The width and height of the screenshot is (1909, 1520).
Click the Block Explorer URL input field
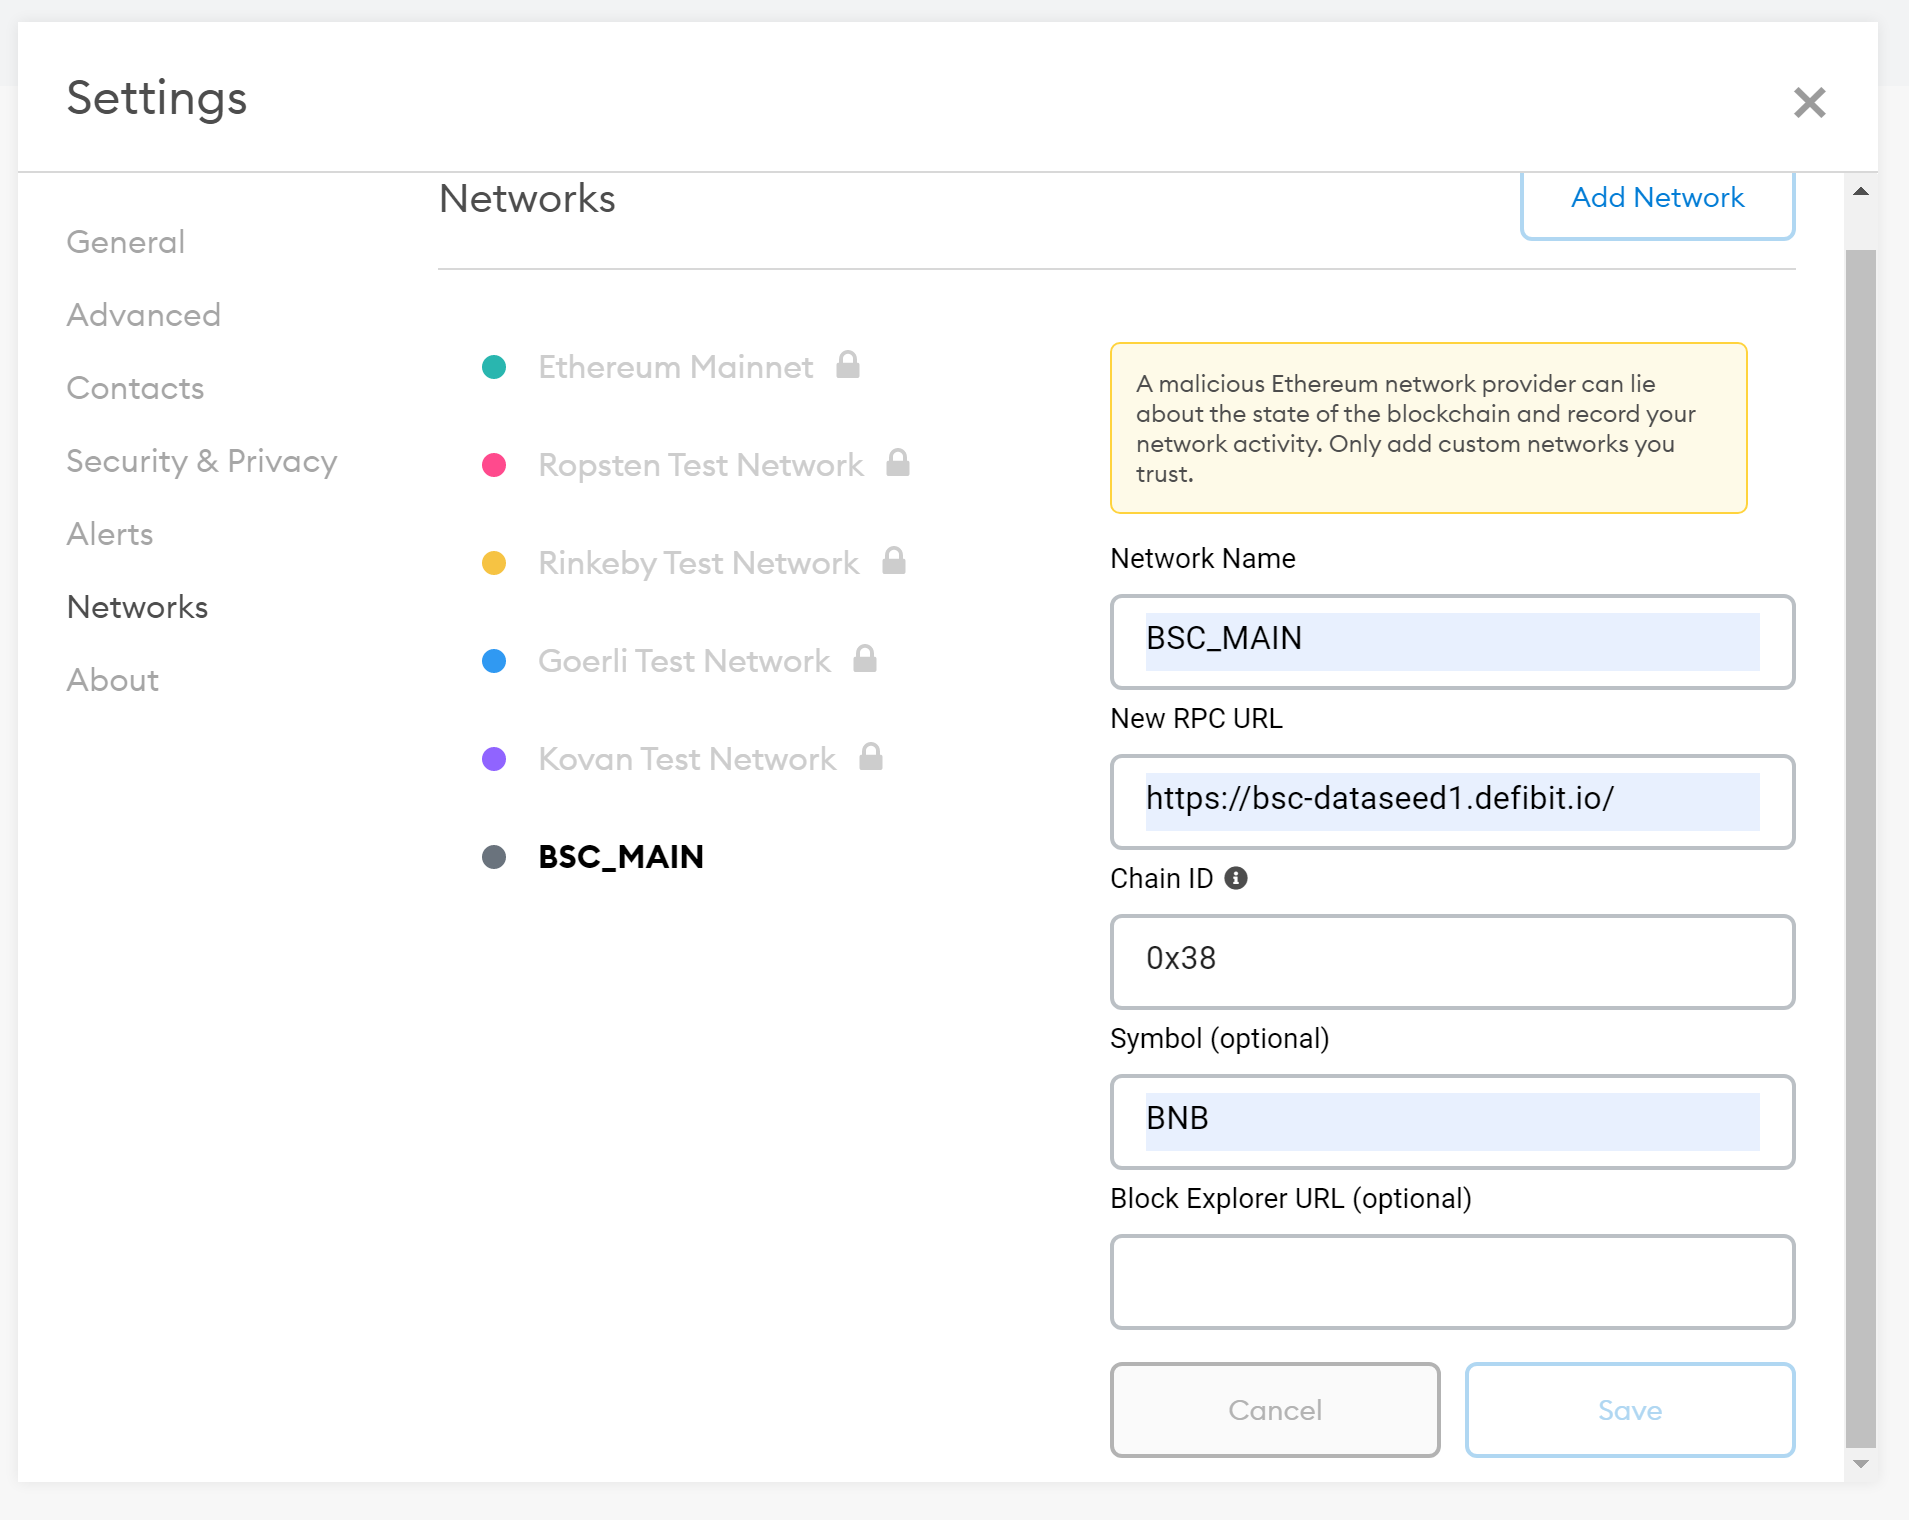(x=1452, y=1282)
